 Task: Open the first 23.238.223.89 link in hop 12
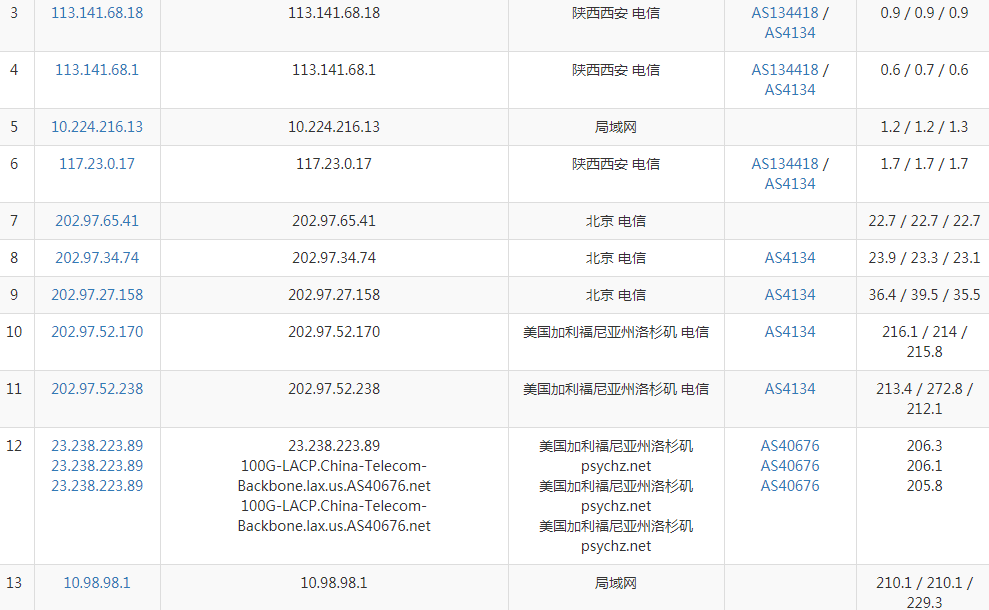(x=97, y=446)
